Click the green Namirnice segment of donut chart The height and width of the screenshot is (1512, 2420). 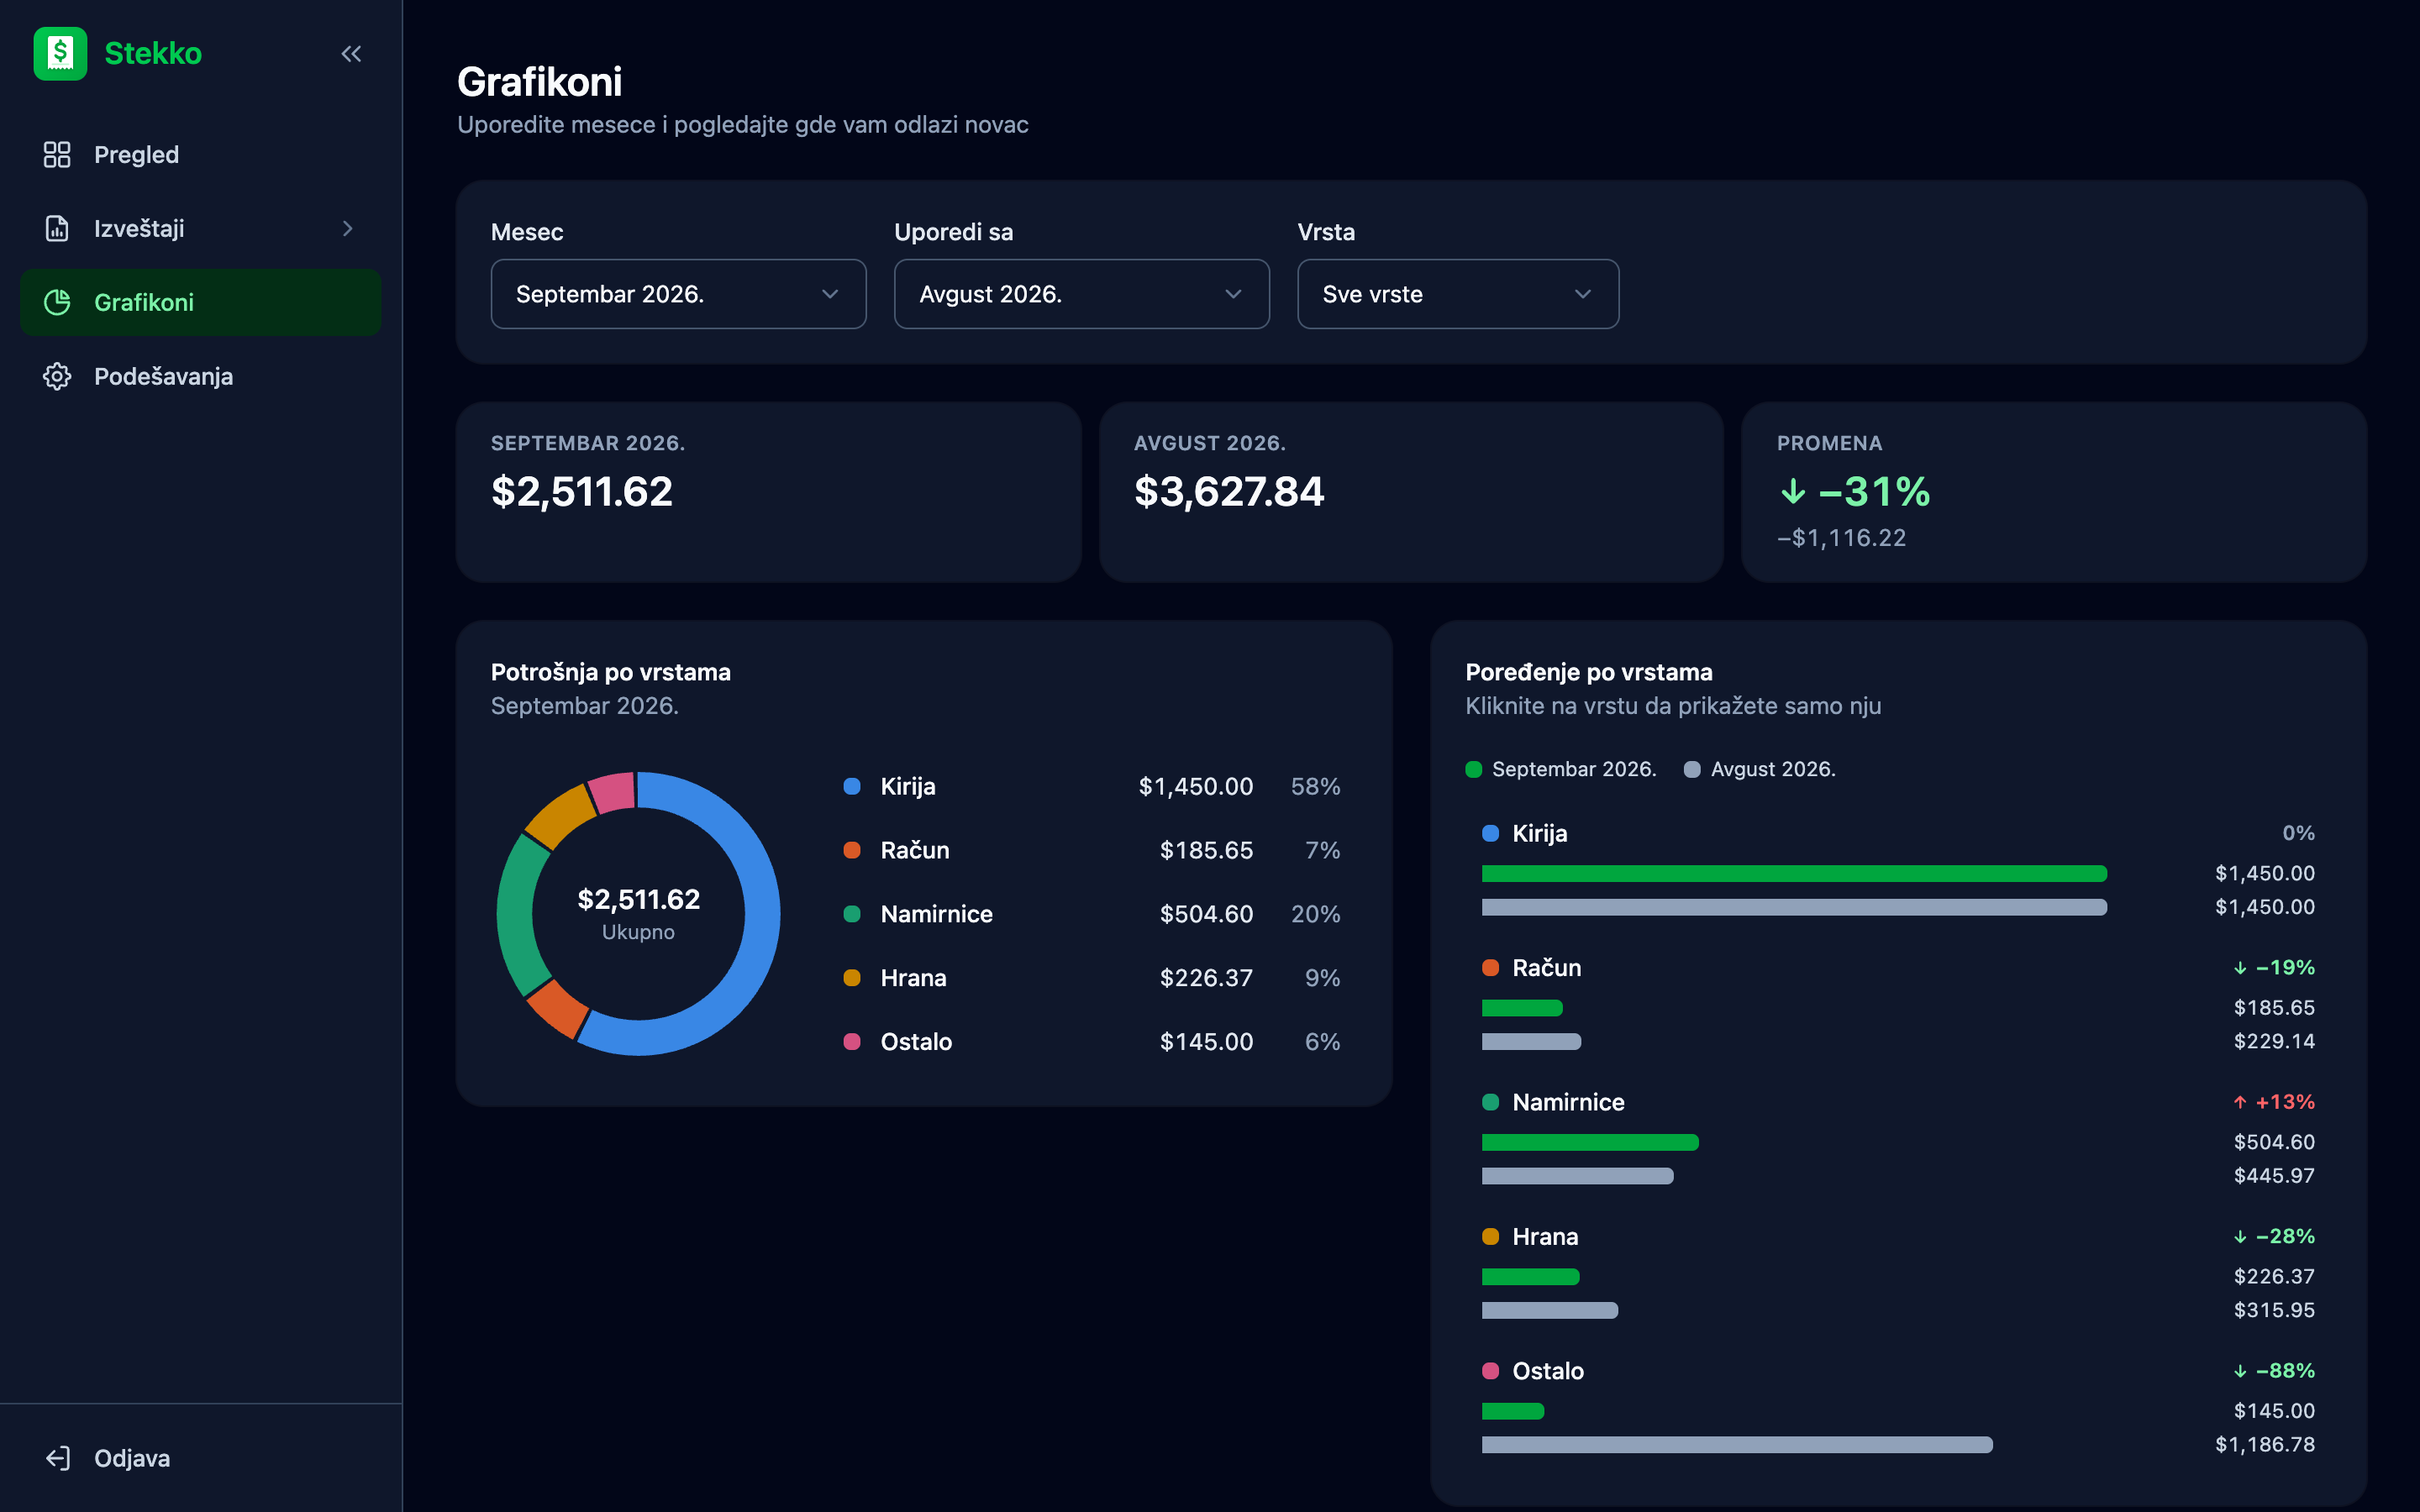pyautogui.click(x=517, y=915)
